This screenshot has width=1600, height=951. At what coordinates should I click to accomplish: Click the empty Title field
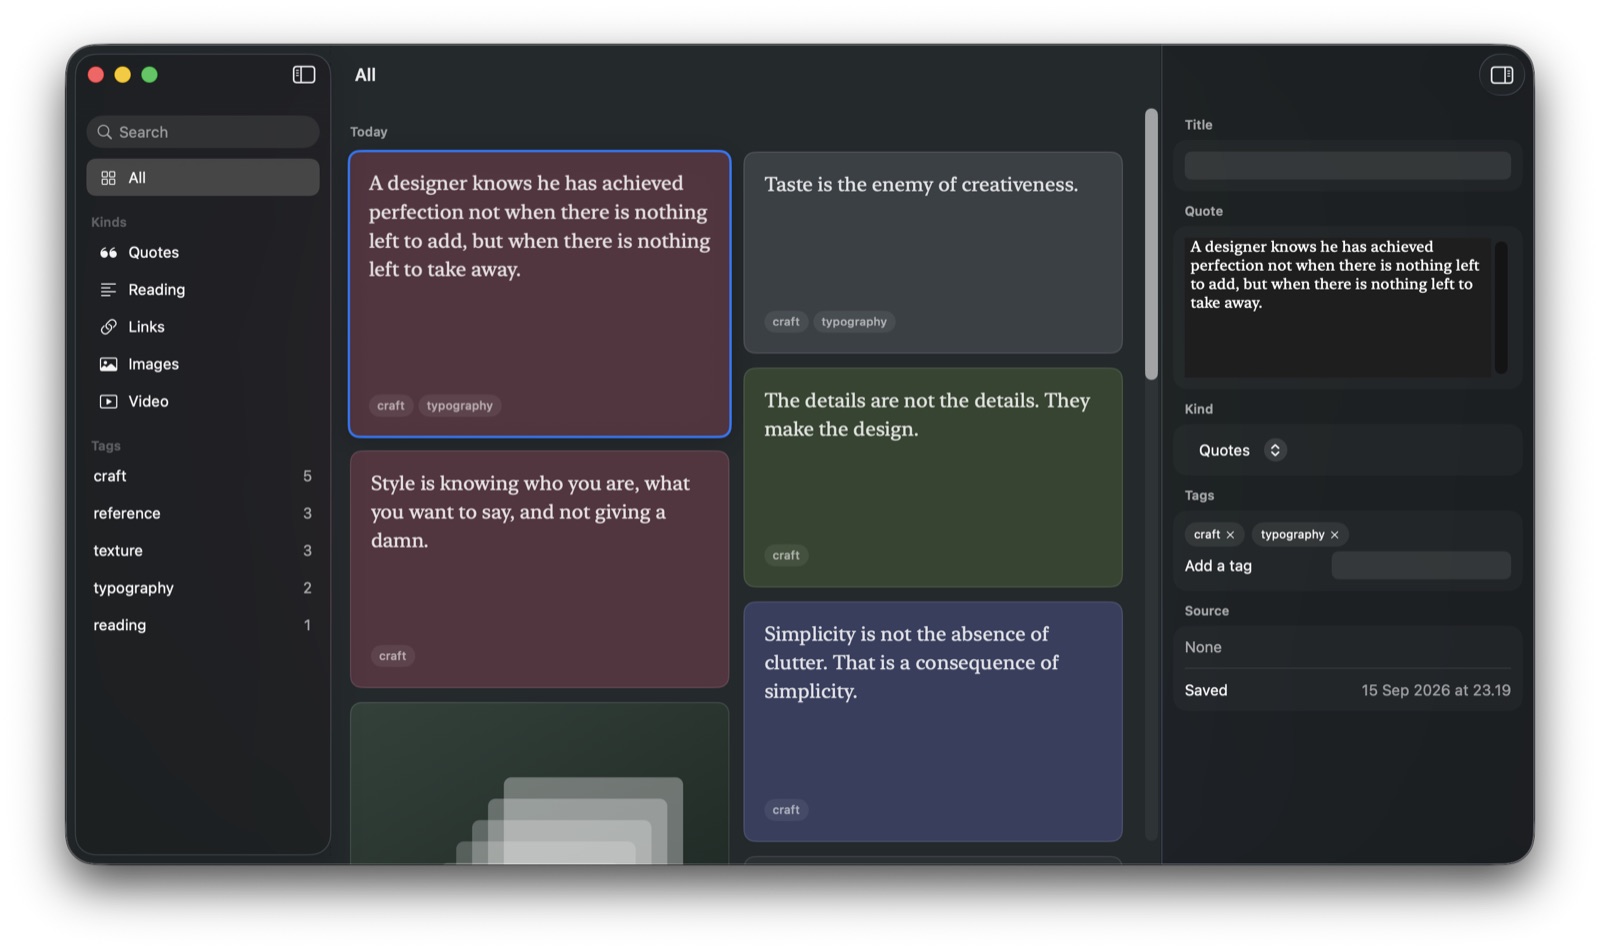[1347, 166]
